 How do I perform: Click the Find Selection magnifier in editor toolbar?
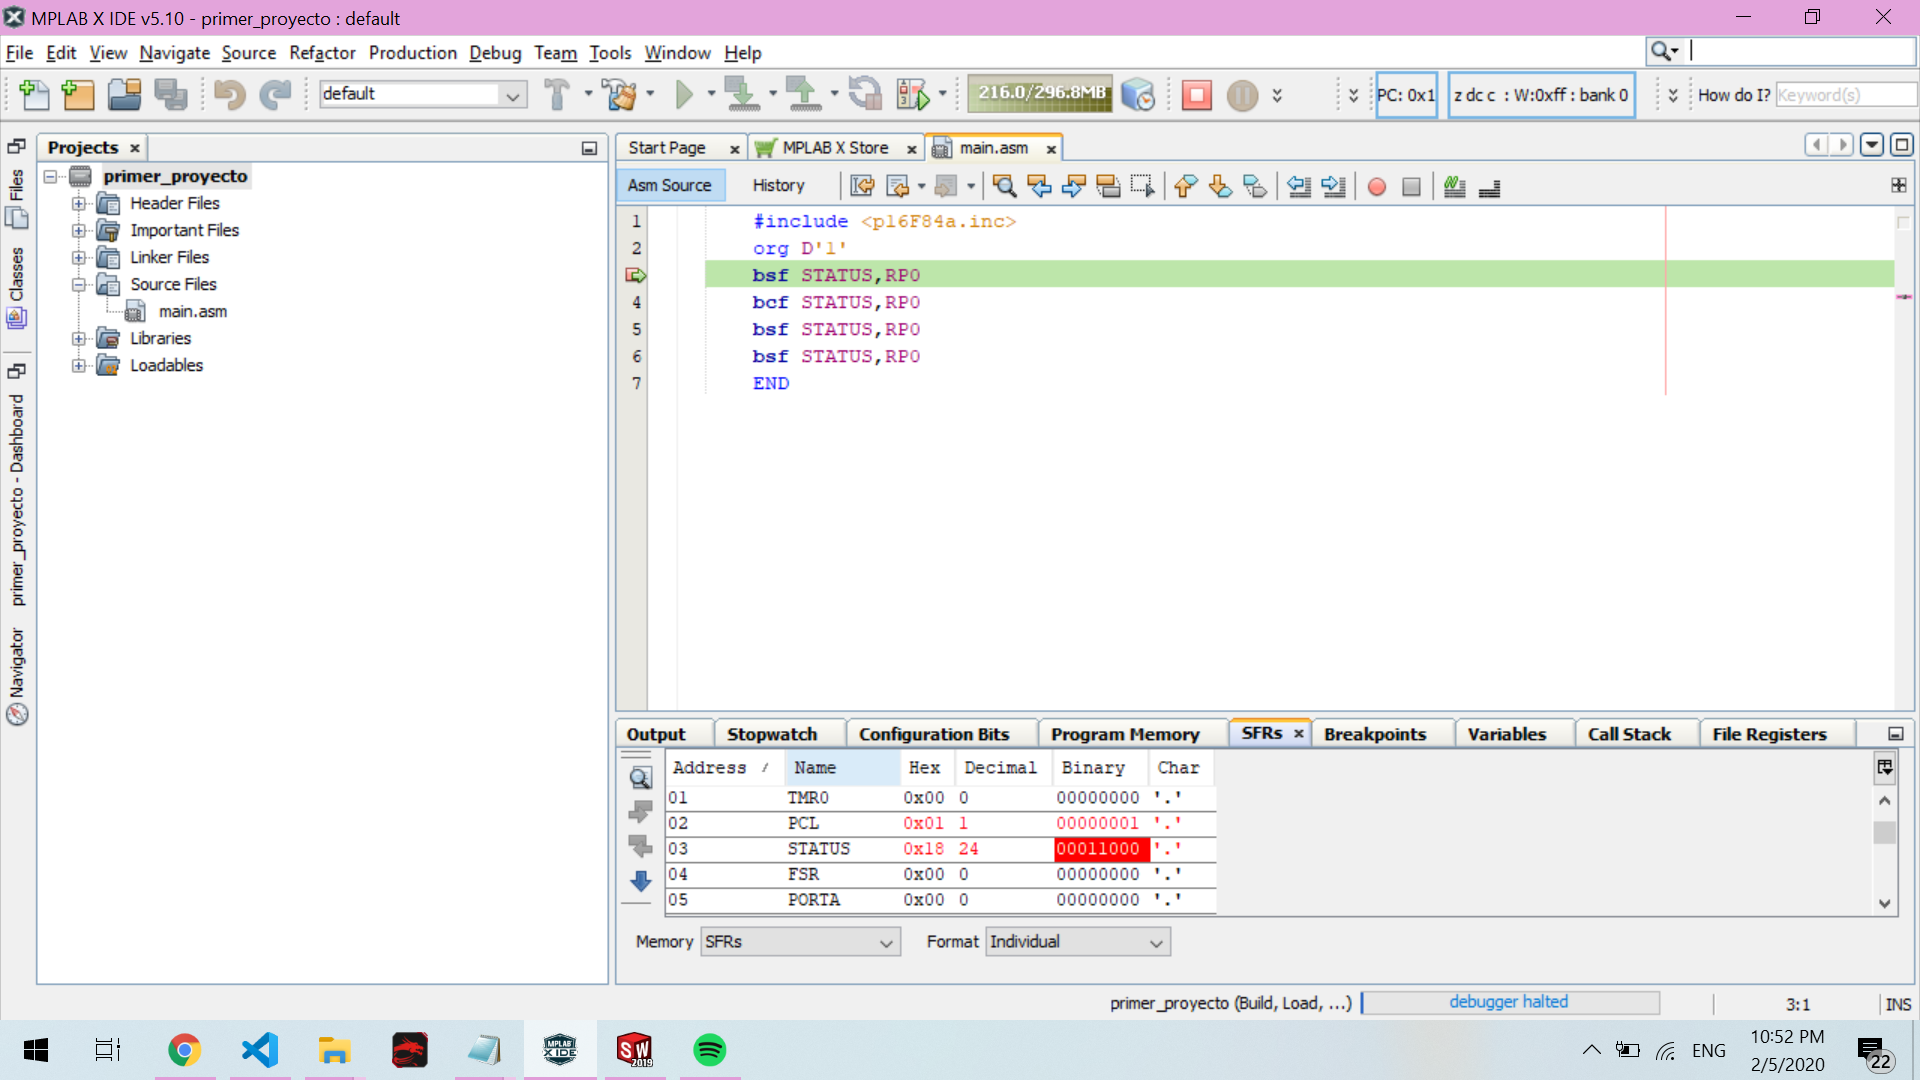coord(1004,186)
